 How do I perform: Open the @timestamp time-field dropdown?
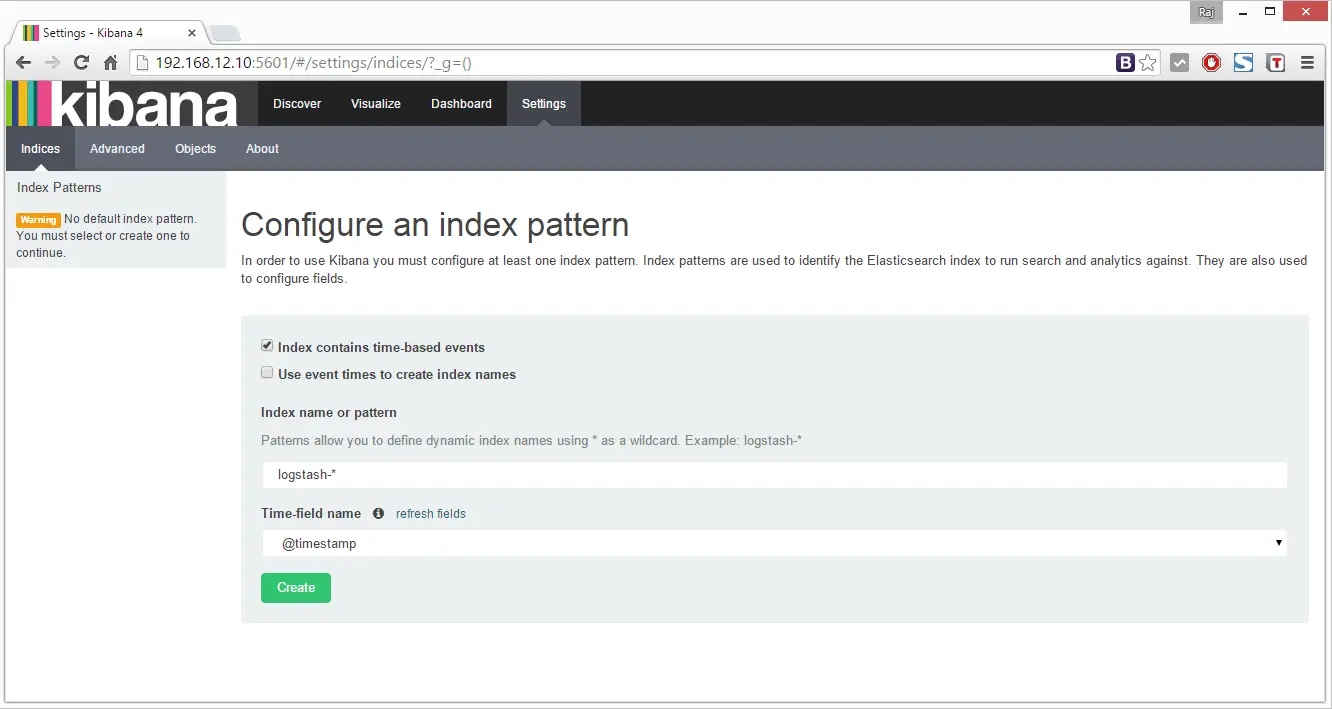[x=774, y=543]
